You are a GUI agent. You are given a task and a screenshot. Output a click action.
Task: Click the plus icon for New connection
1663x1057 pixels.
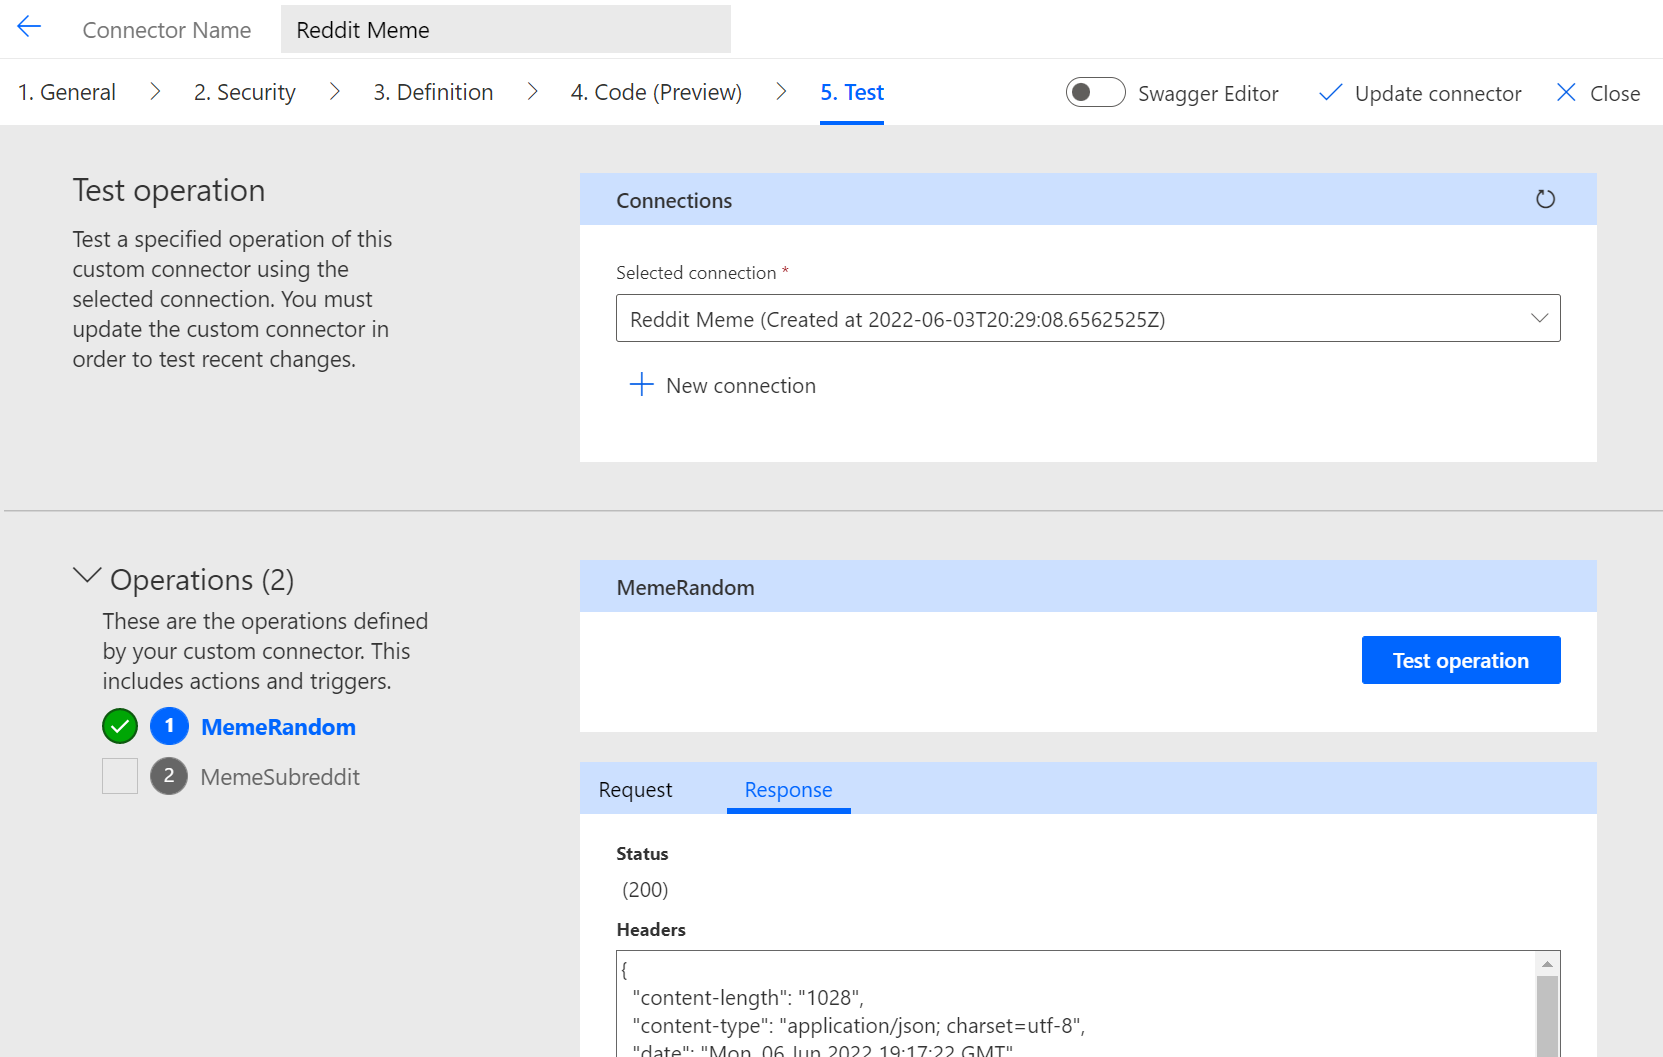[641, 385]
